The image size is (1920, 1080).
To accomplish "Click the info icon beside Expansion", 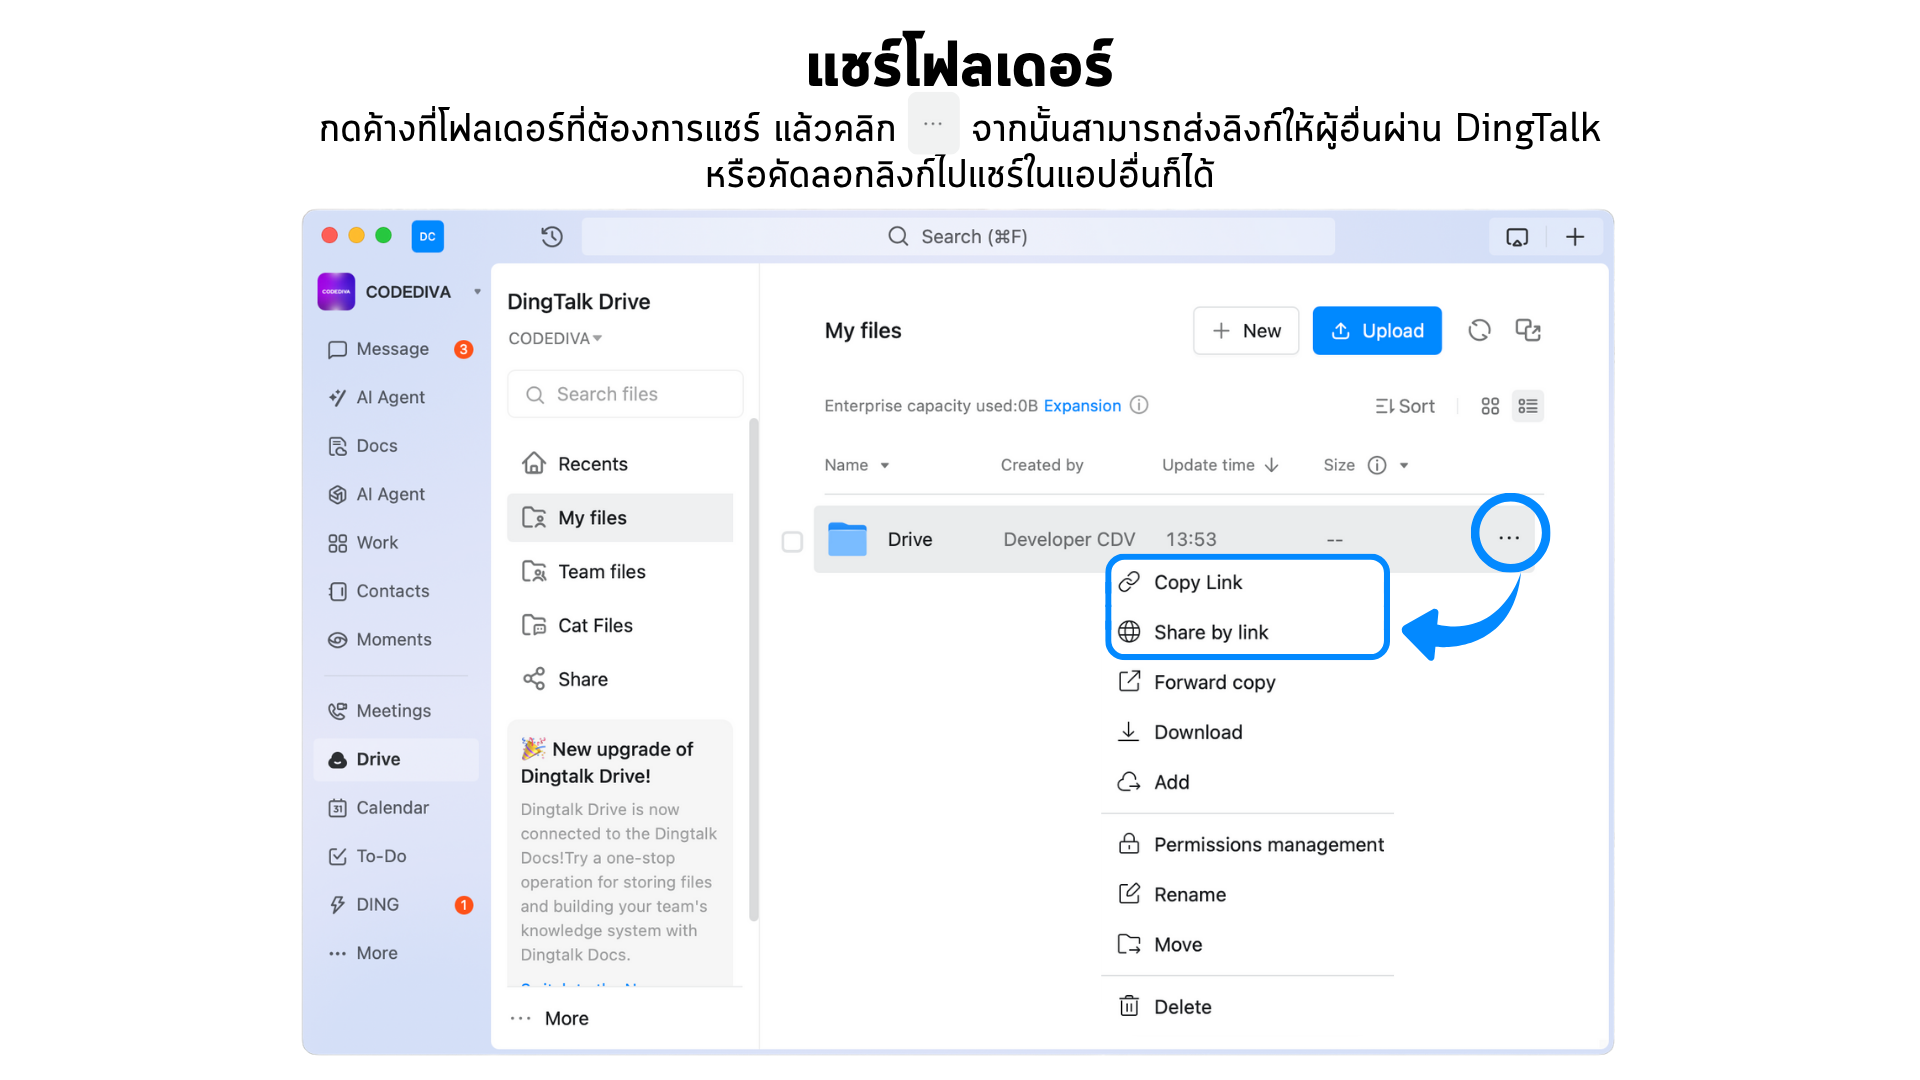I will (x=1139, y=405).
